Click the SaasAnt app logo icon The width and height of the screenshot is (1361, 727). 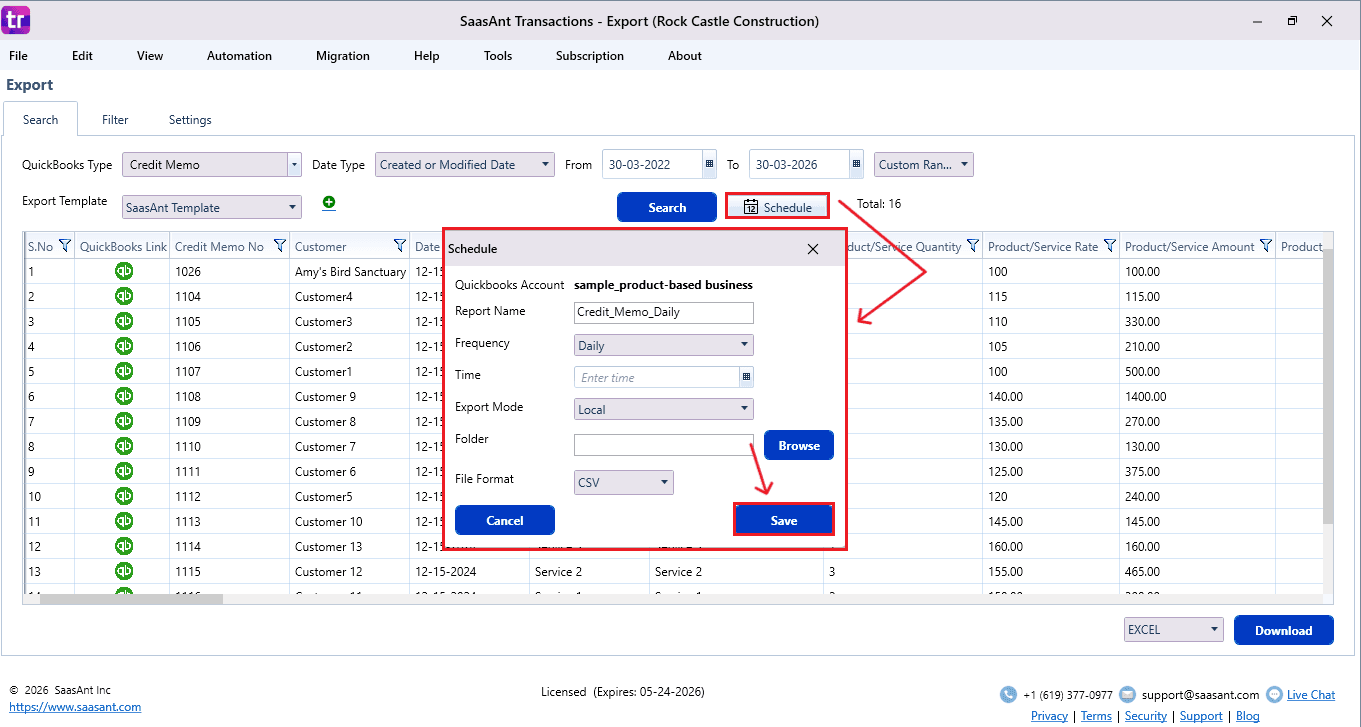pos(17,19)
